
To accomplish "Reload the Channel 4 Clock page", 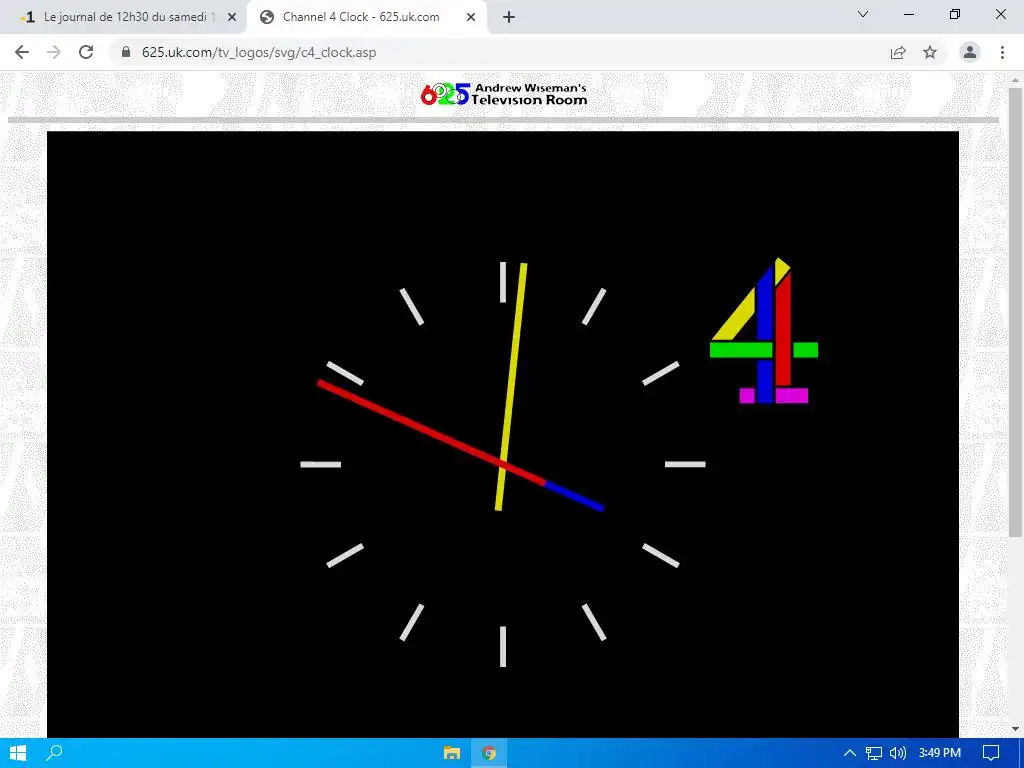I will (86, 52).
